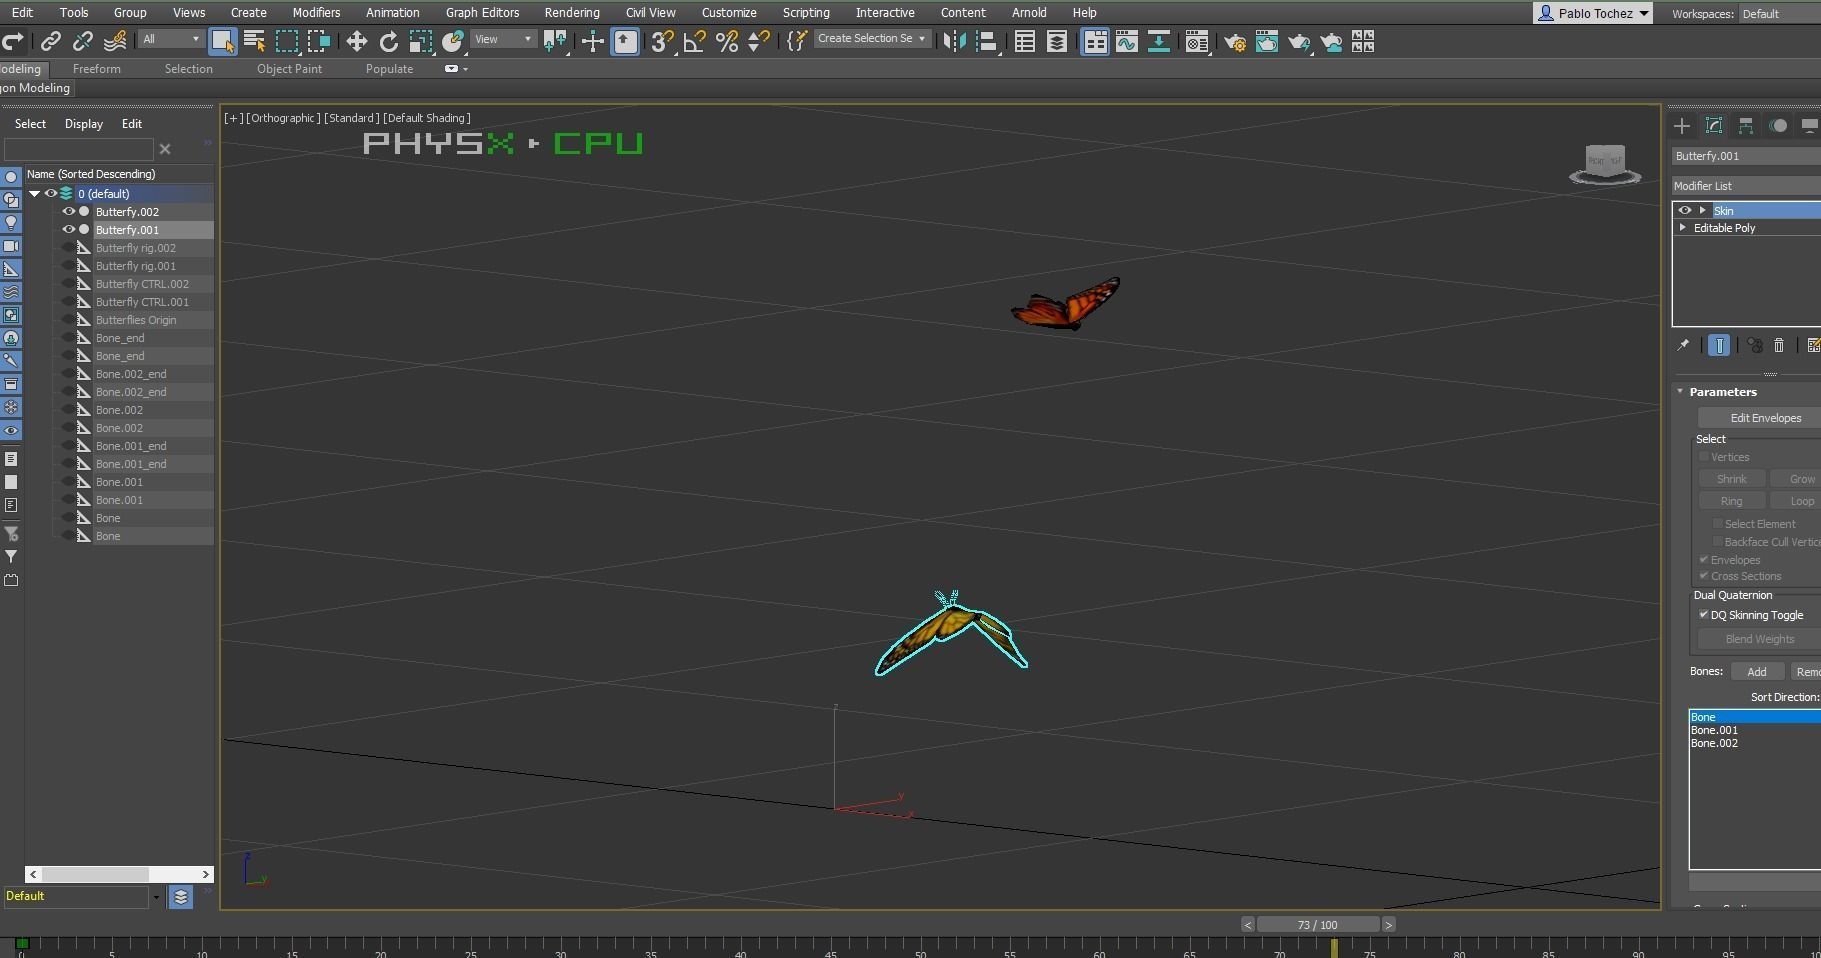Expand the Editable Poly sub-objects
The image size is (1821, 958).
pyautogui.click(x=1683, y=228)
